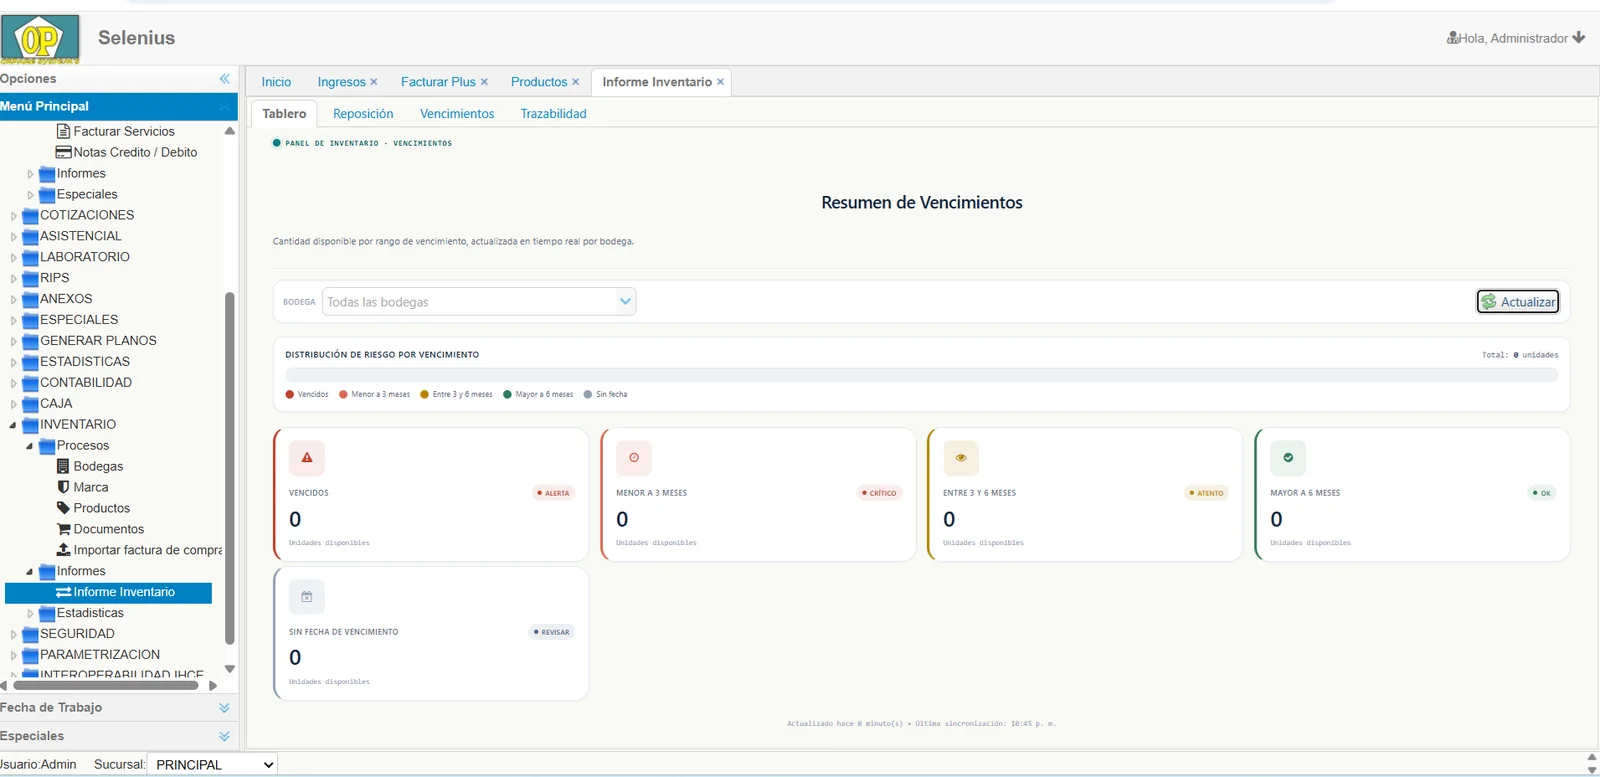Close the Ingresos tab
1600x777 pixels.
tap(374, 82)
